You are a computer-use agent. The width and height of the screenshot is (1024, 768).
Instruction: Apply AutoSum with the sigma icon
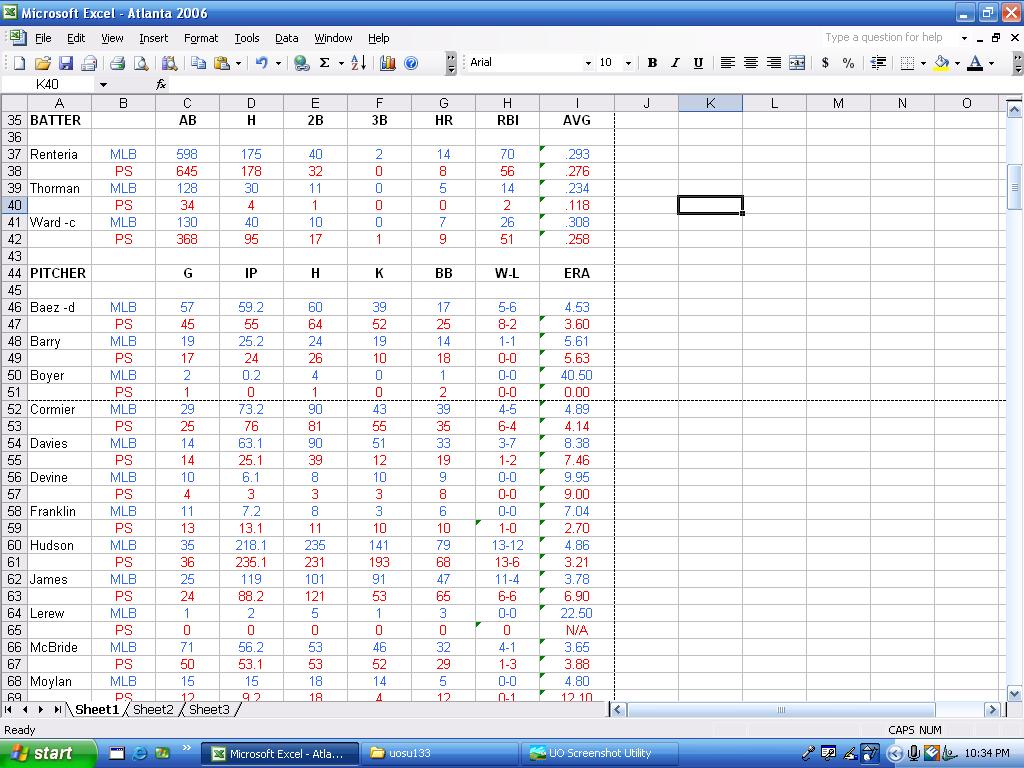coord(325,63)
